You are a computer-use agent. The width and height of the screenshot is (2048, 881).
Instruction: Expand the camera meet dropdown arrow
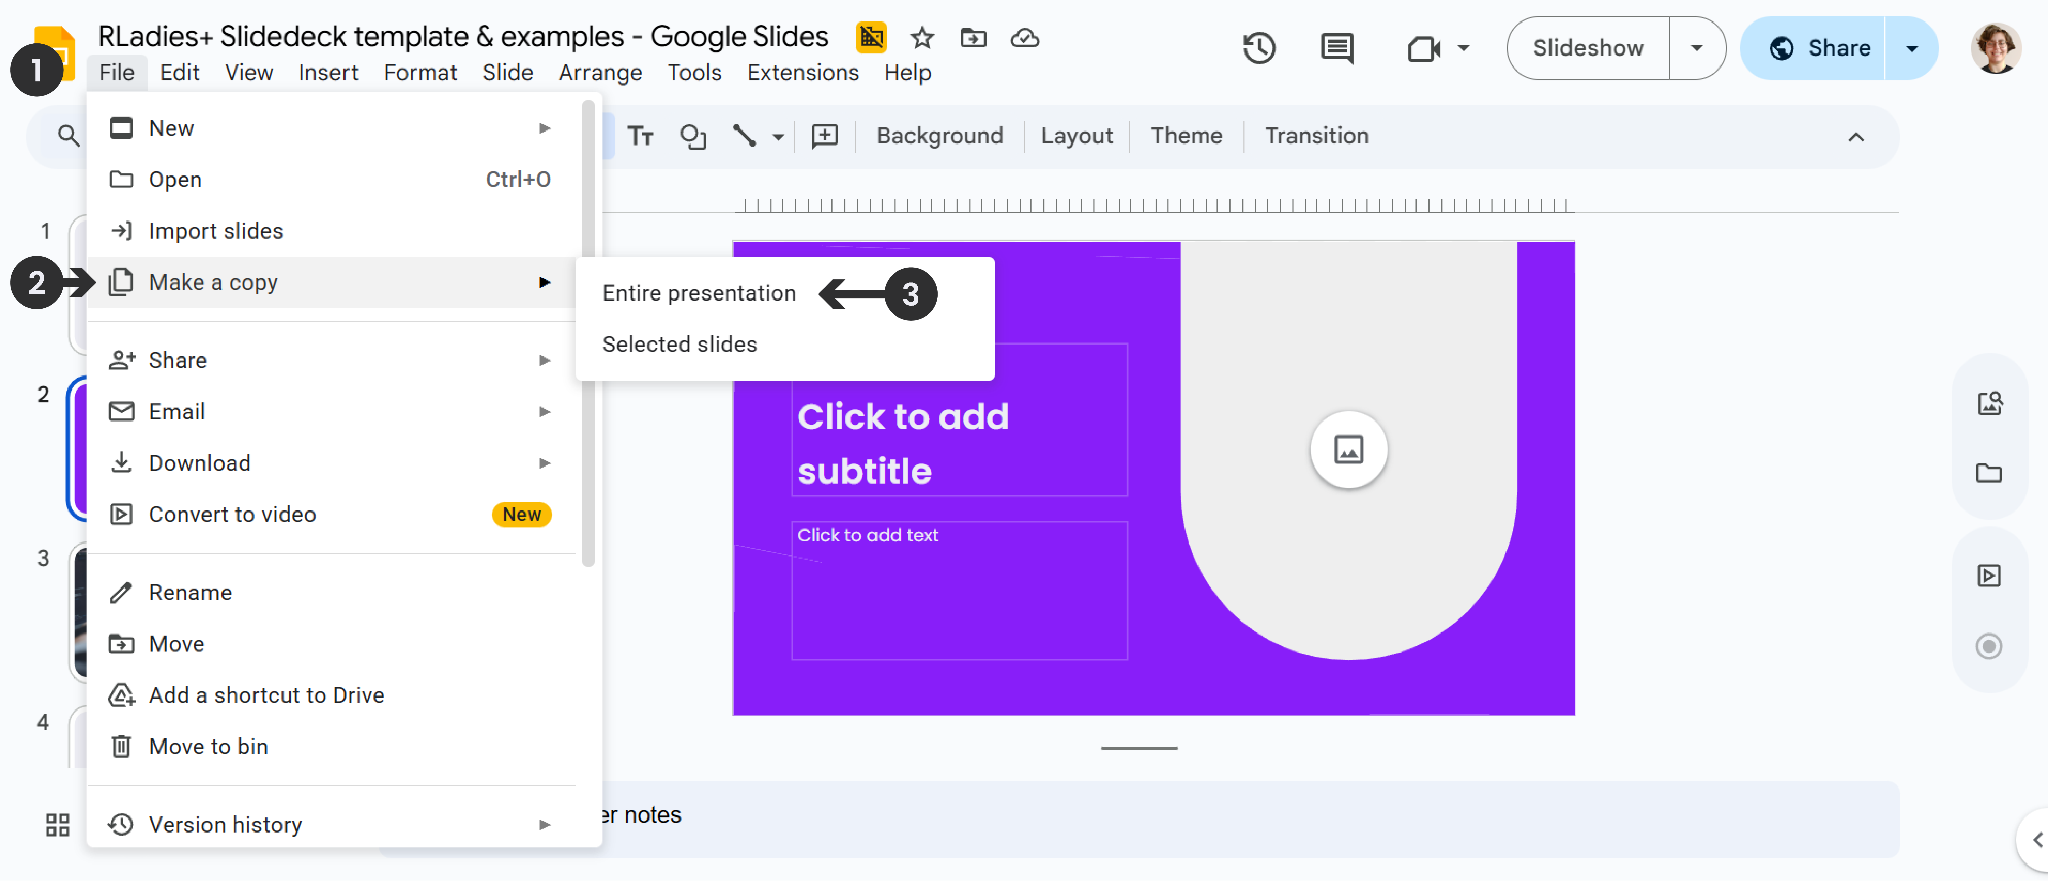point(1464,48)
